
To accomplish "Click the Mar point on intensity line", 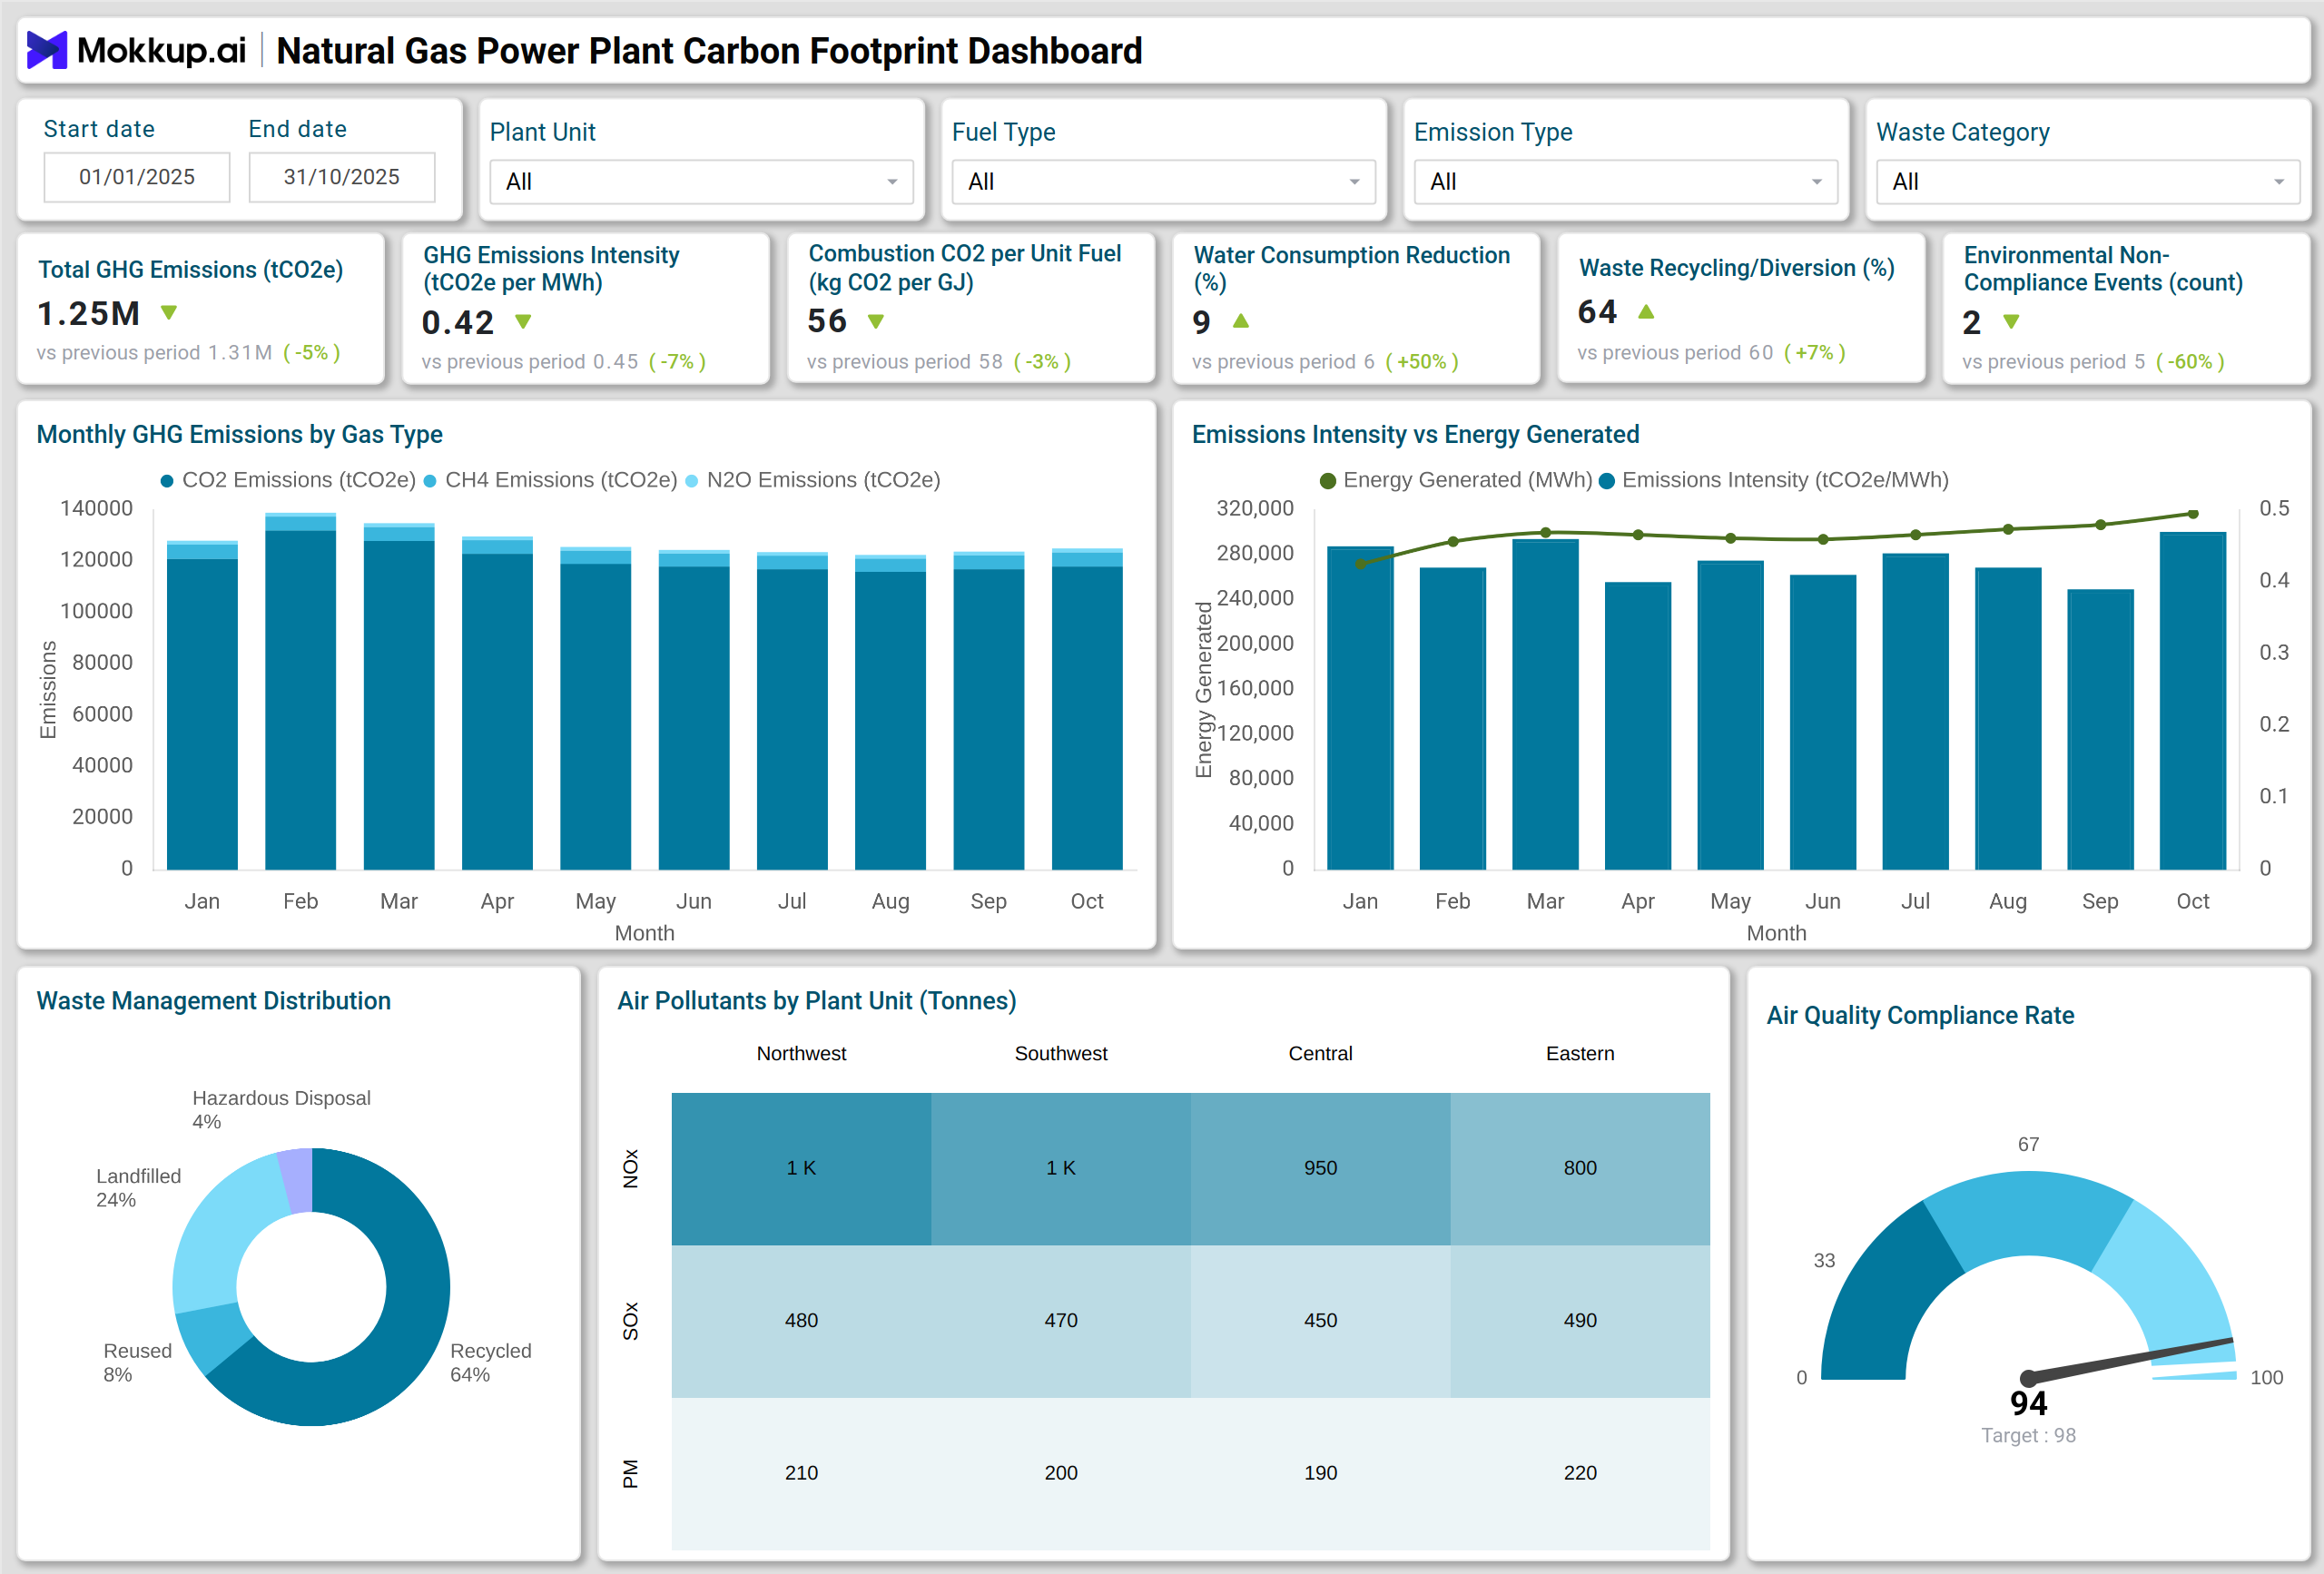I will [x=1545, y=532].
